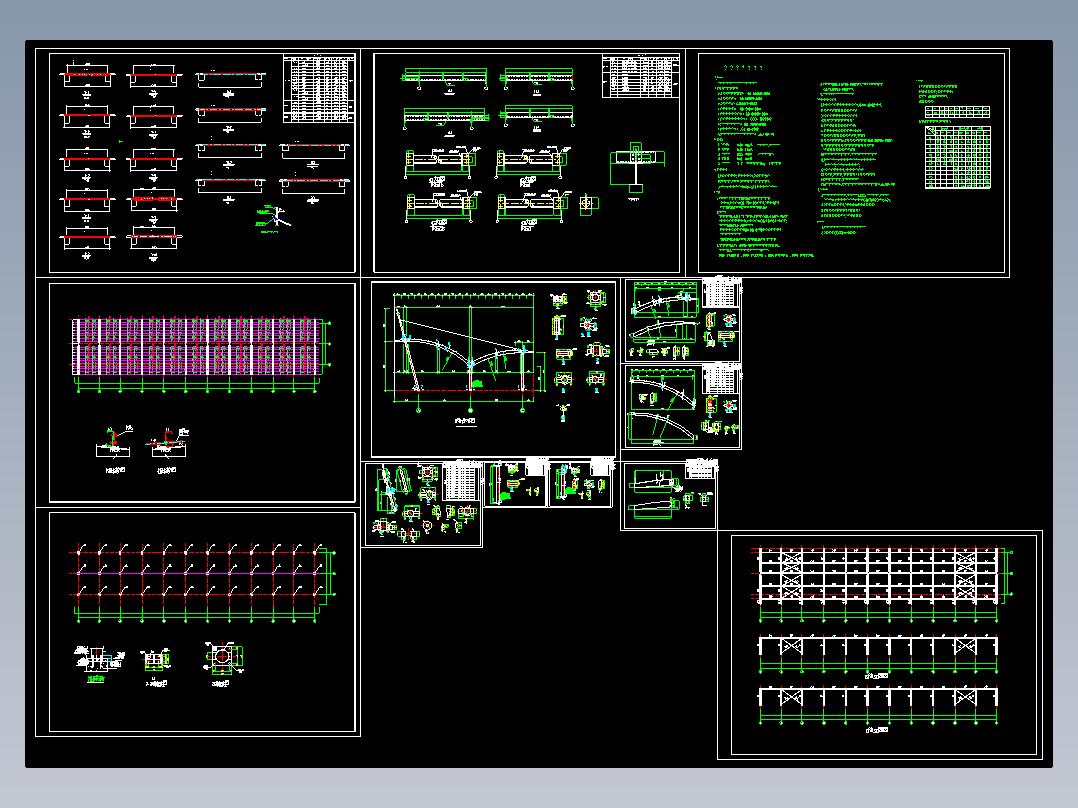The image size is (1078, 808).
Task: Select the middle bracing elevation in bottom-right sheet
Action: point(879,655)
